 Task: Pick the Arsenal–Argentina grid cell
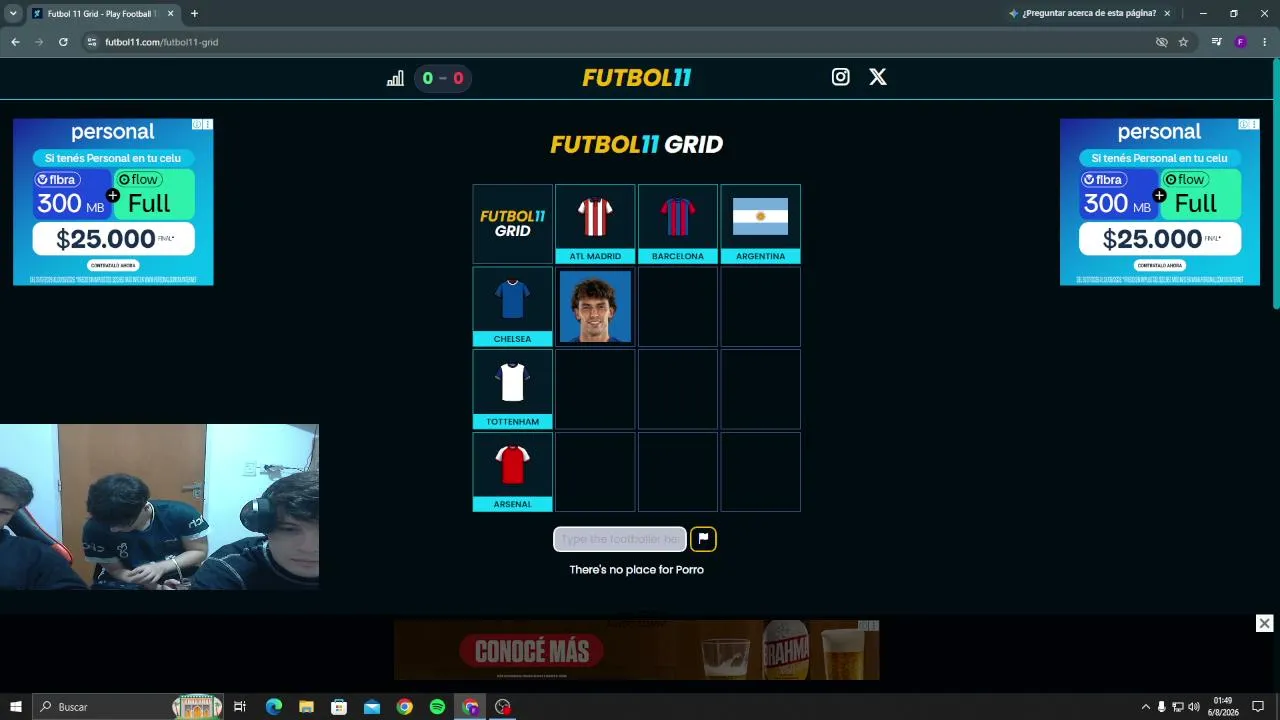[760, 472]
